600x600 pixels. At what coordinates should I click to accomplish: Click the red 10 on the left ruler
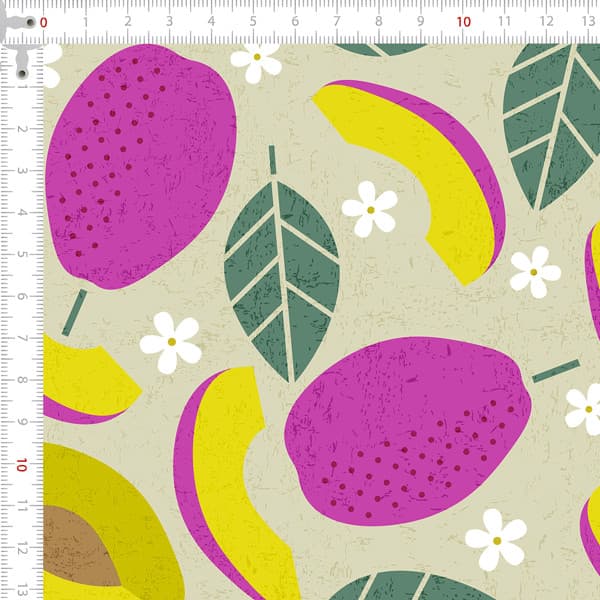(21, 465)
